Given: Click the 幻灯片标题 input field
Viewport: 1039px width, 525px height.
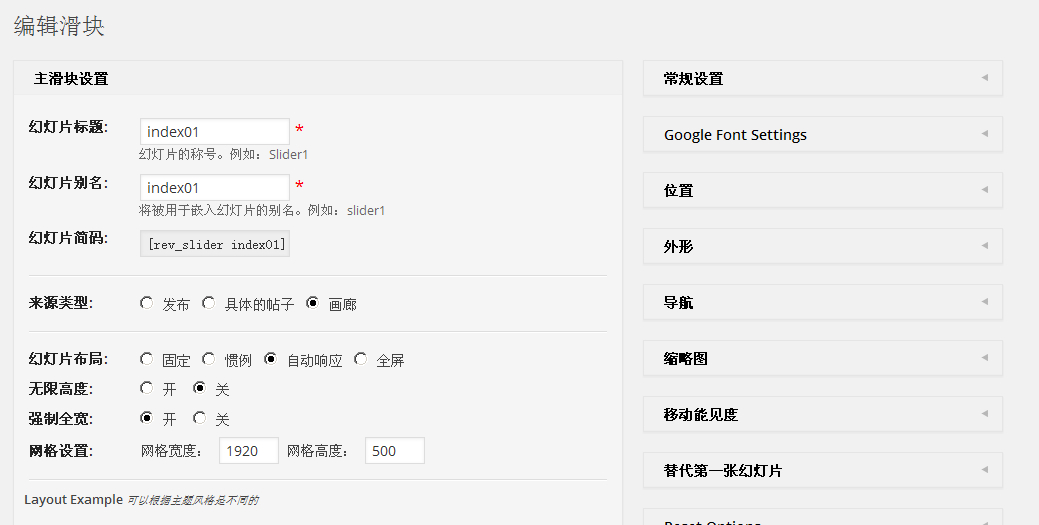Looking at the screenshot, I should (214, 131).
